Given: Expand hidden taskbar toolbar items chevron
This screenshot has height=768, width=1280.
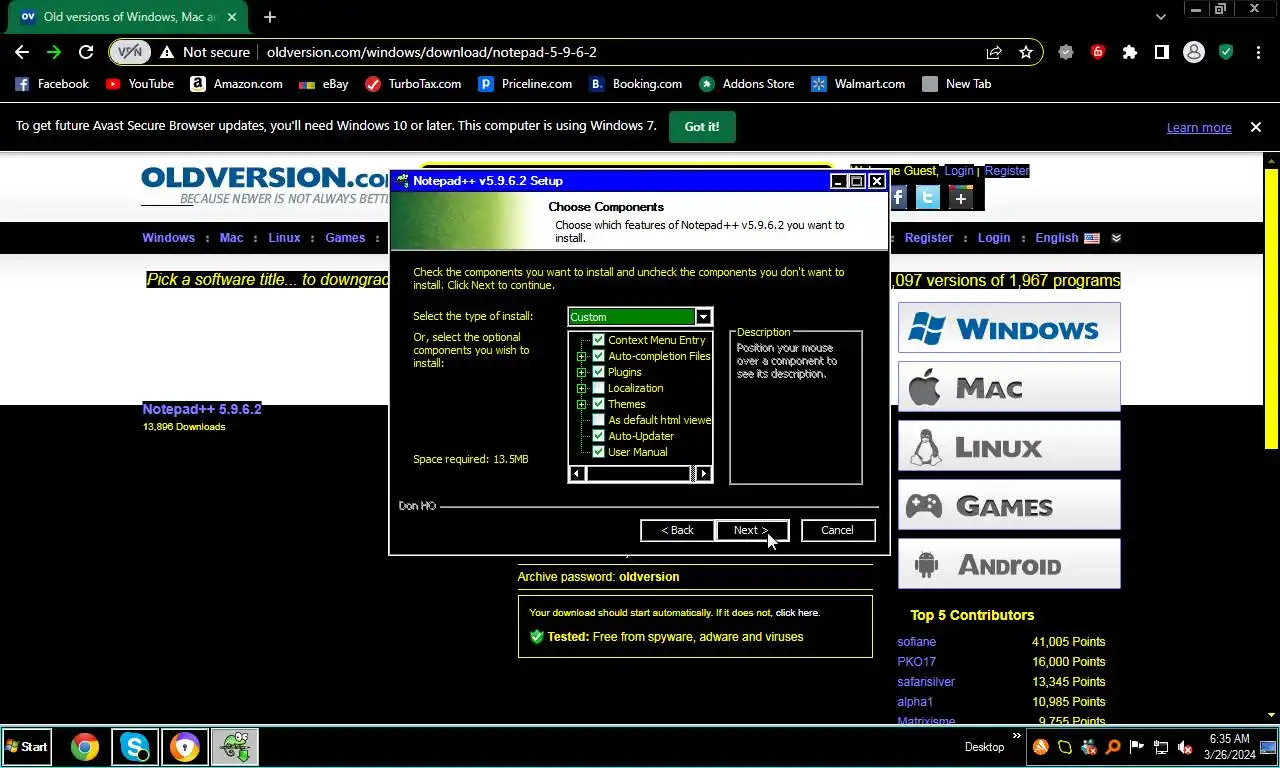Looking at the screenshot, I should [x=1017, y=737].
